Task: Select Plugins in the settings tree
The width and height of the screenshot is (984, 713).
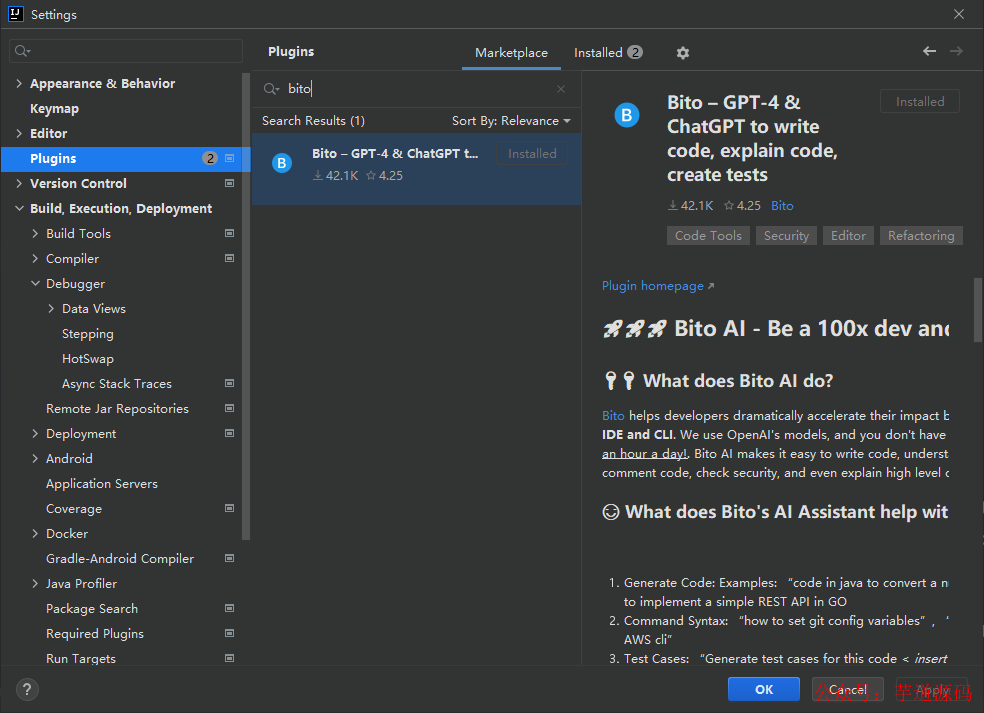Action: tap(126, 159)
